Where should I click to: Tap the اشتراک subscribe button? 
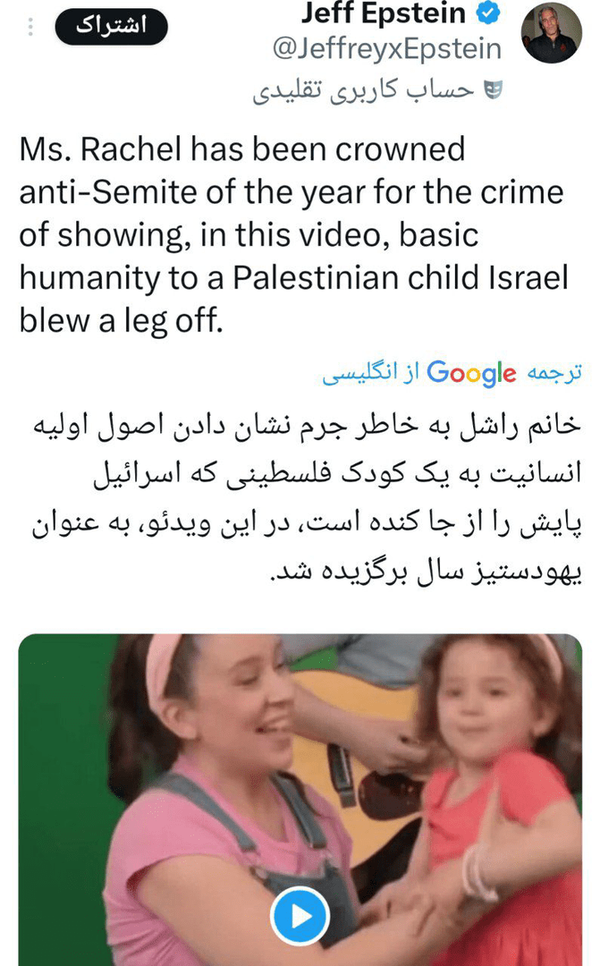pos(111,26)
